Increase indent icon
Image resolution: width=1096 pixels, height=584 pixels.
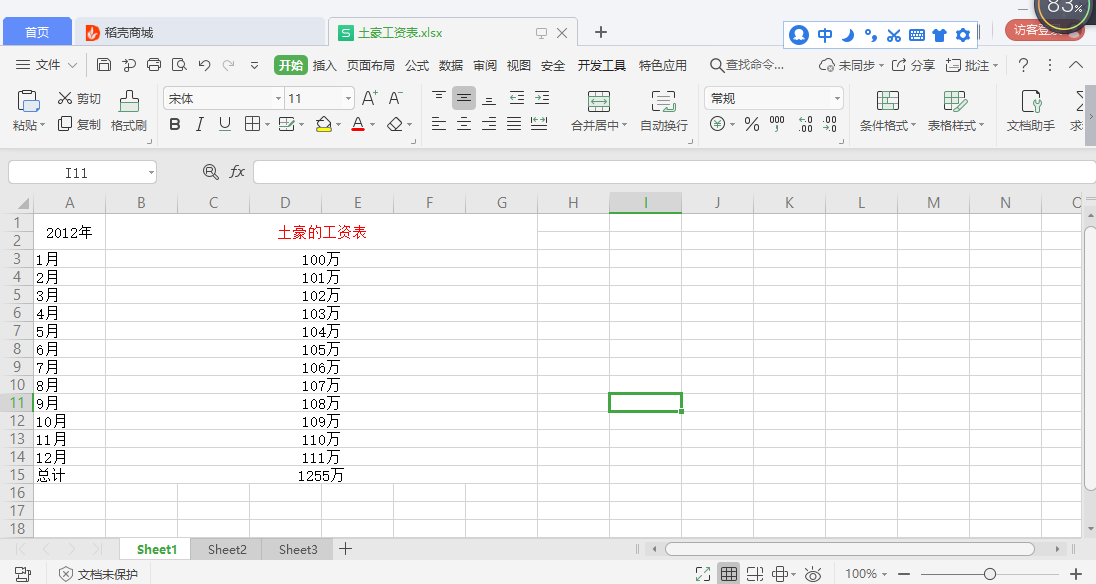coord(542,98)
